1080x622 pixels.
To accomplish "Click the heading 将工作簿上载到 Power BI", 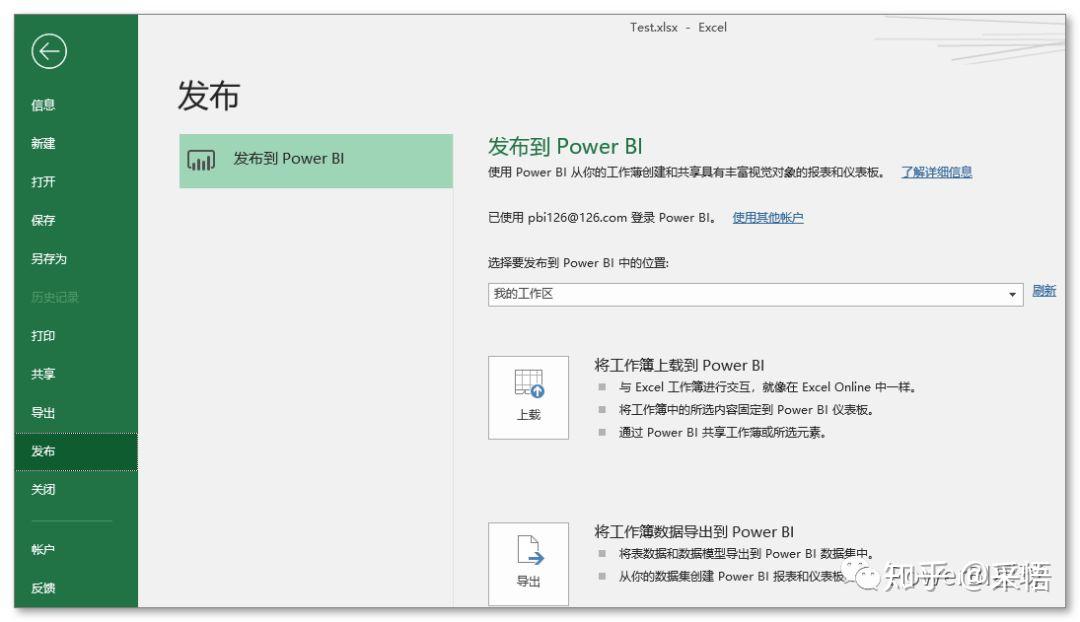I will tap(679, 365).
